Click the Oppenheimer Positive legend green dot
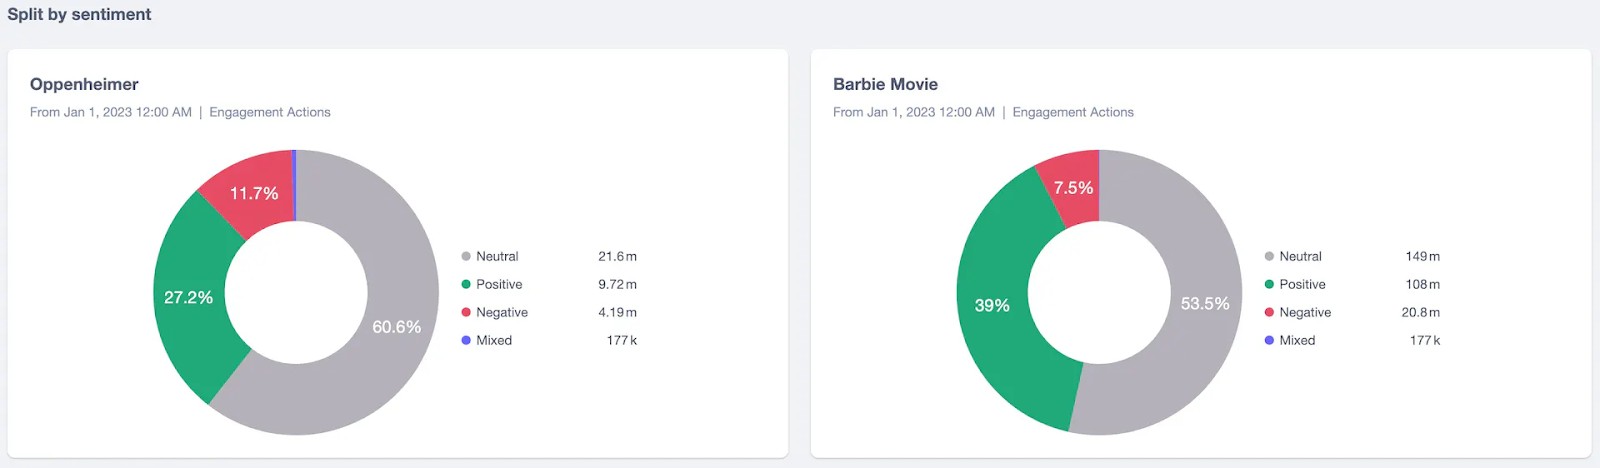 tap(466, 285)
